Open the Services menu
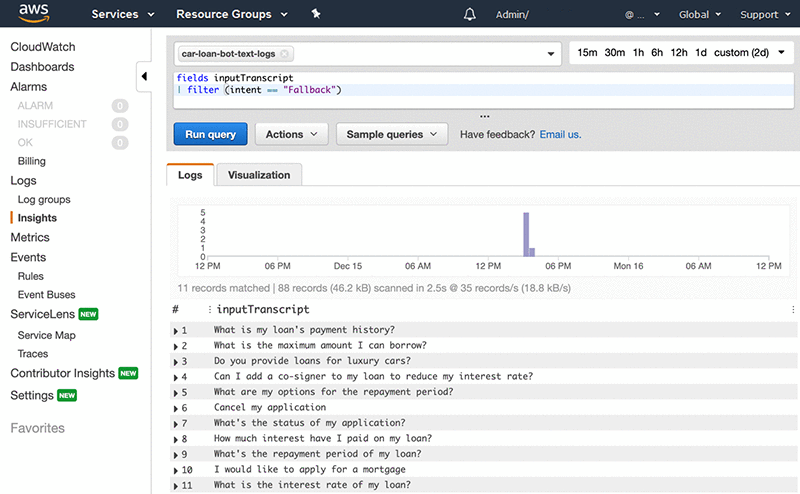The height and width of the screenshot is (494, 800). point(123,15)
